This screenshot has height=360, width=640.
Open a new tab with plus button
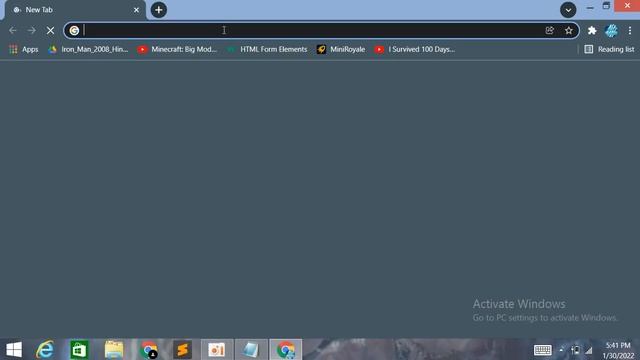(x=159, y=10)
